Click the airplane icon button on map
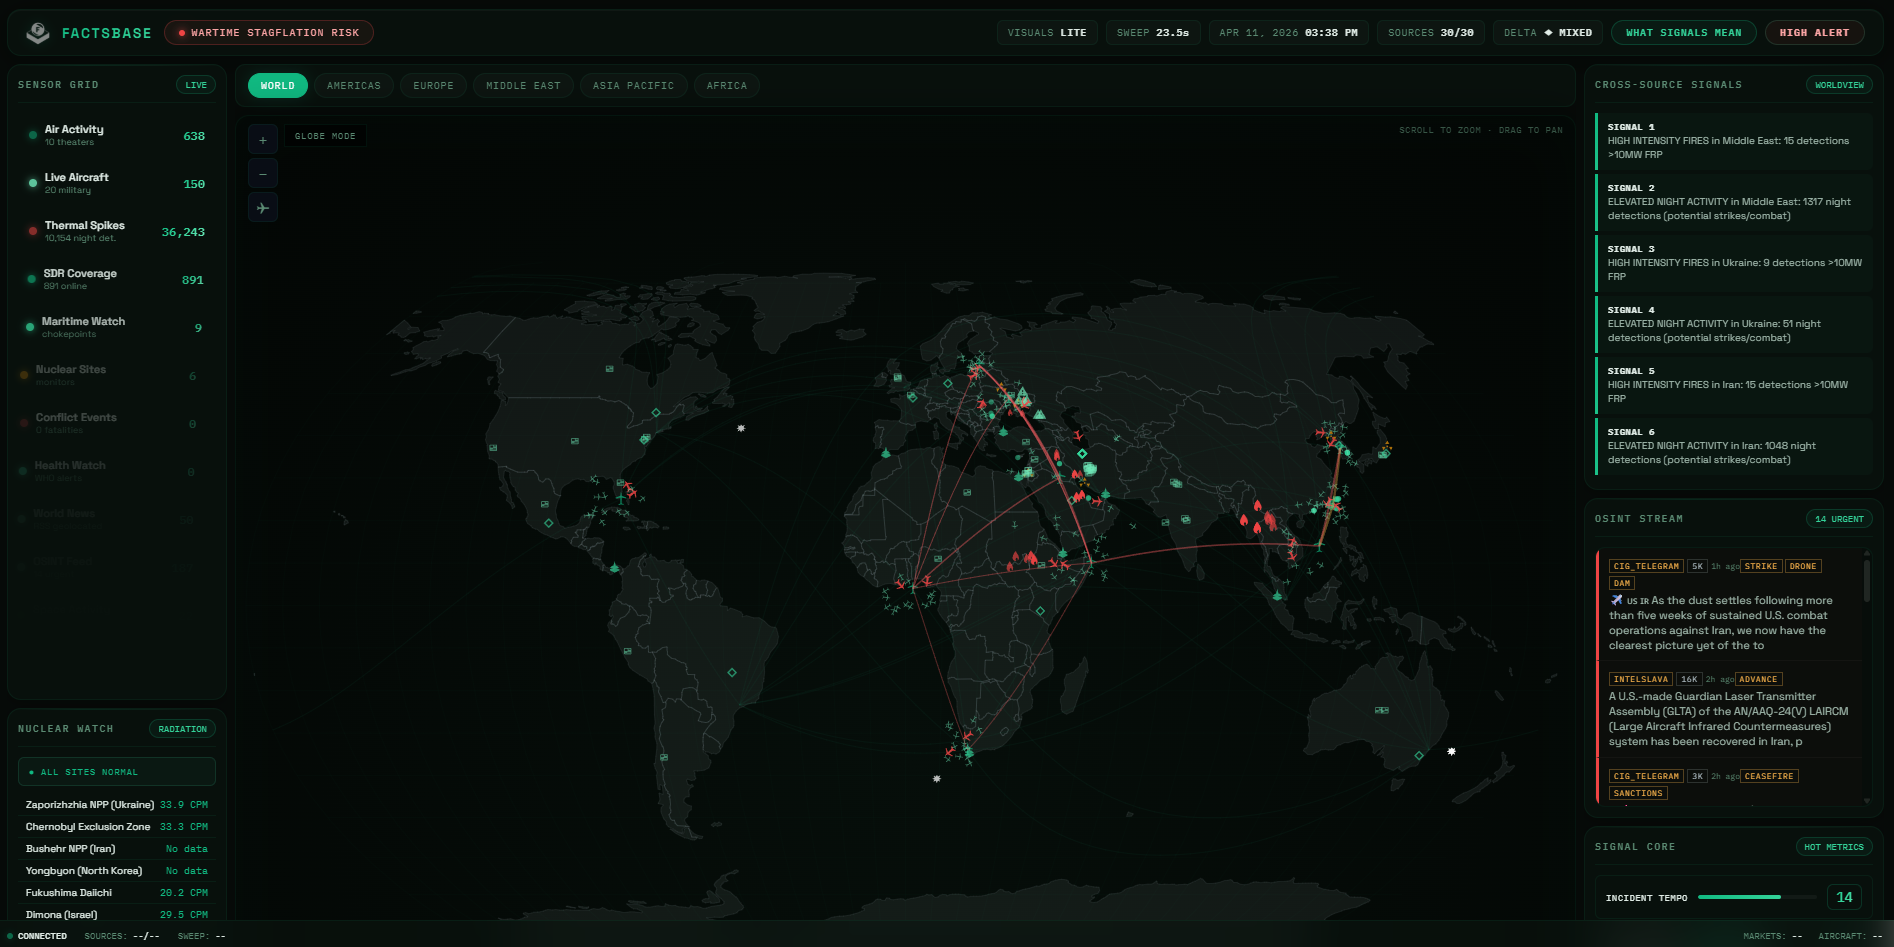Viewport: 1894px width, 947px height. coord(263,208)
